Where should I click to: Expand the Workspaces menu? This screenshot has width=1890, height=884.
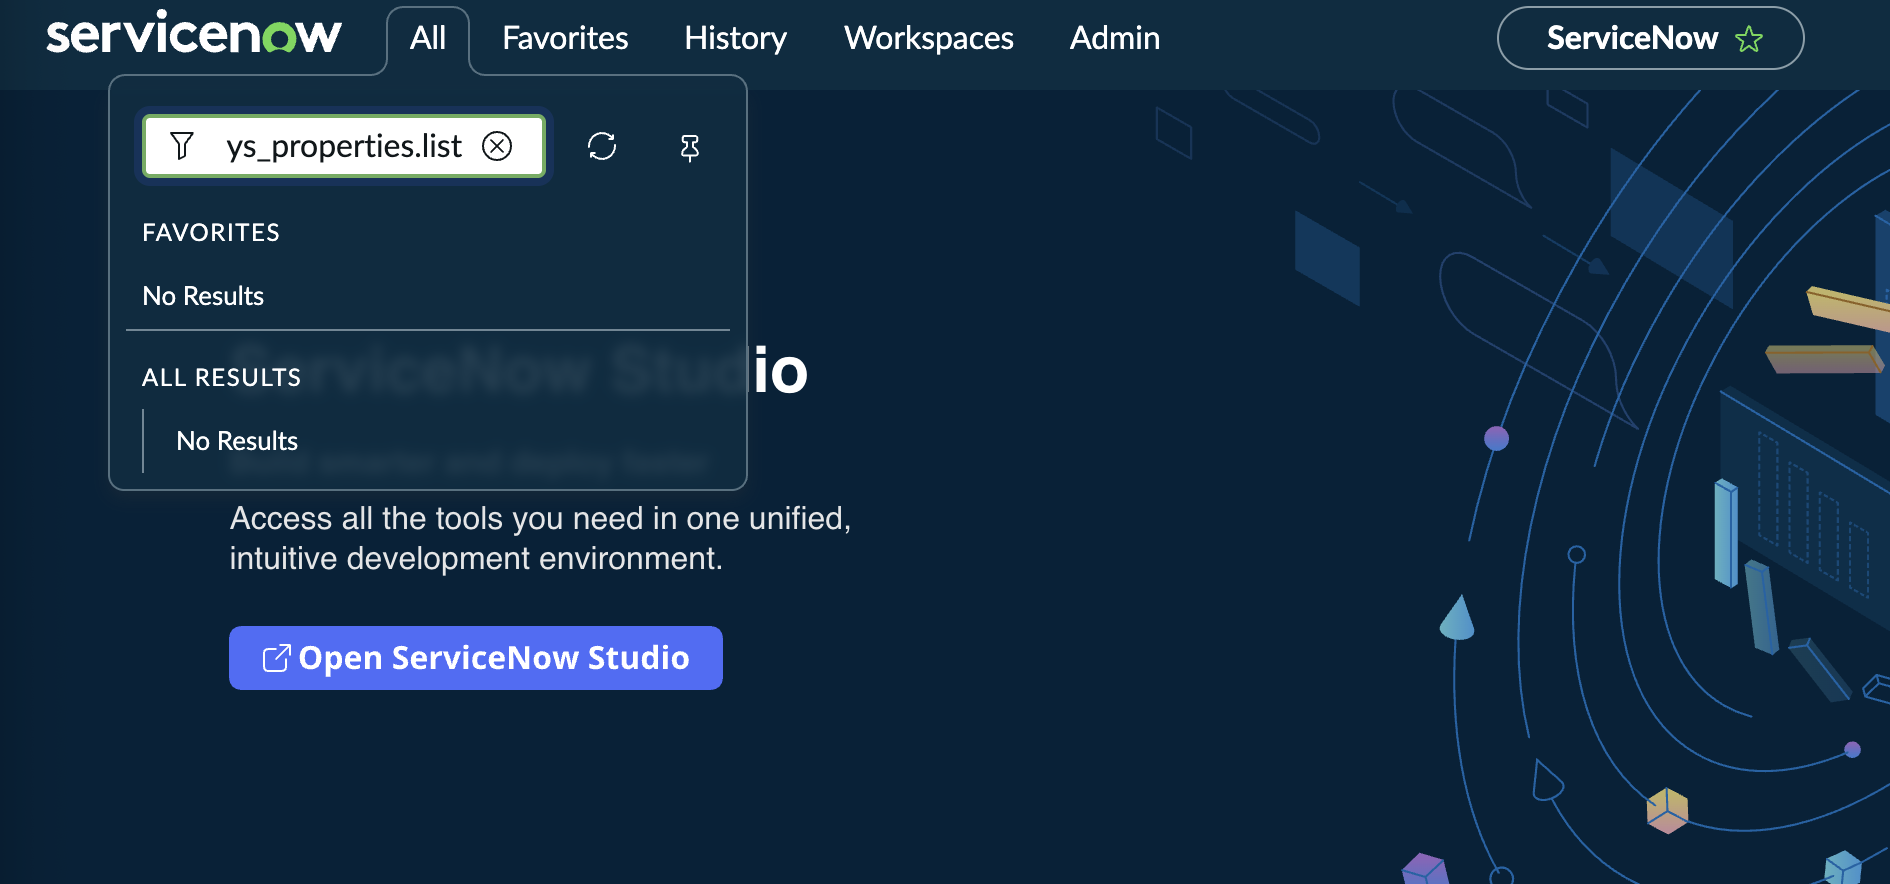[x=928, y=38]
